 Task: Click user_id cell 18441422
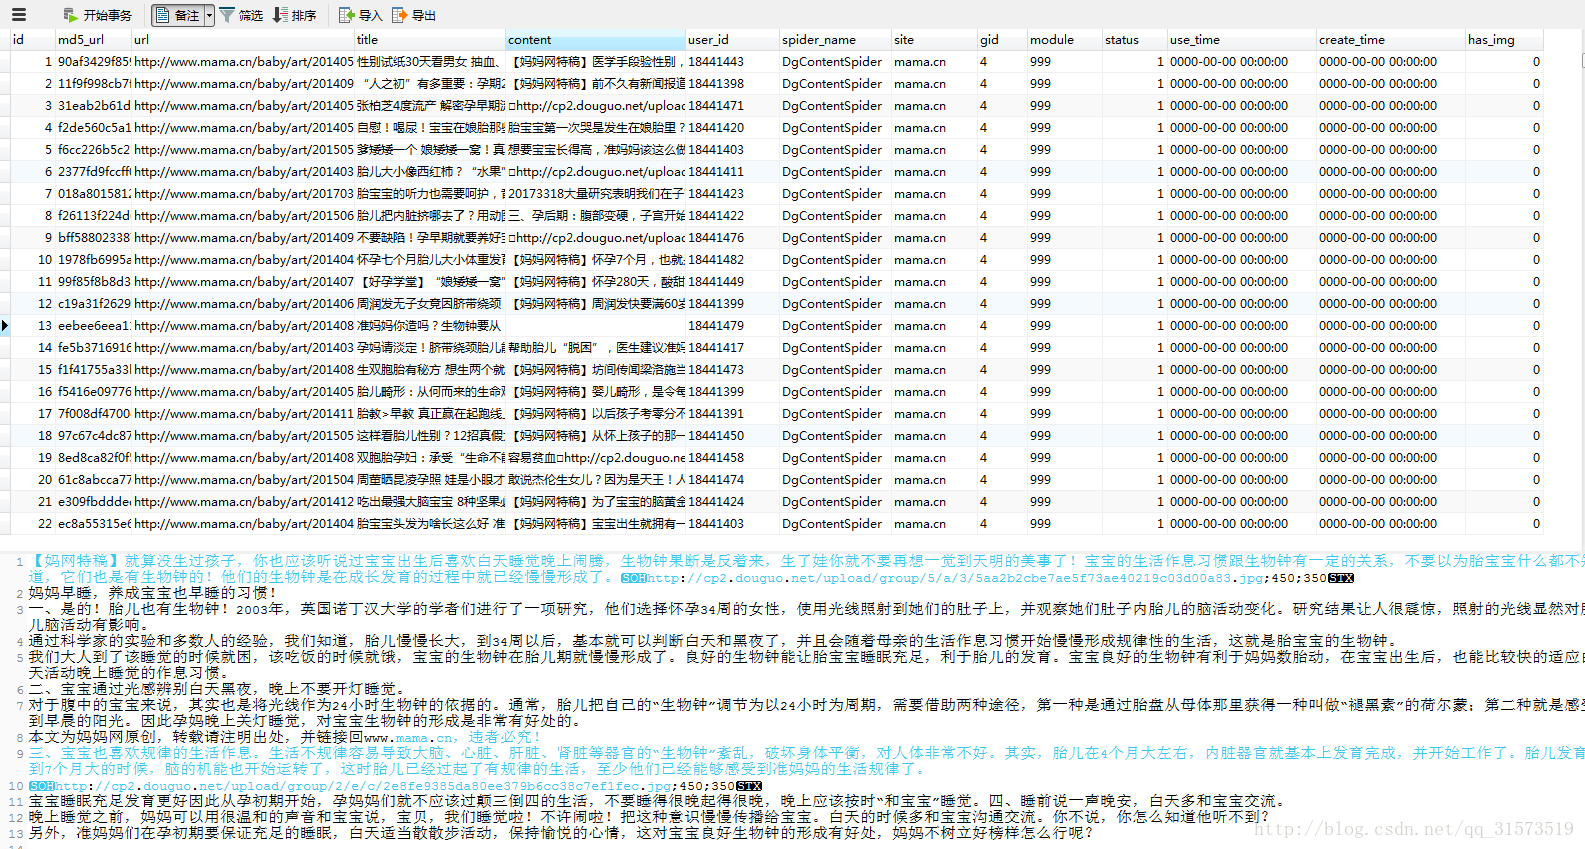tap(732, 216)
